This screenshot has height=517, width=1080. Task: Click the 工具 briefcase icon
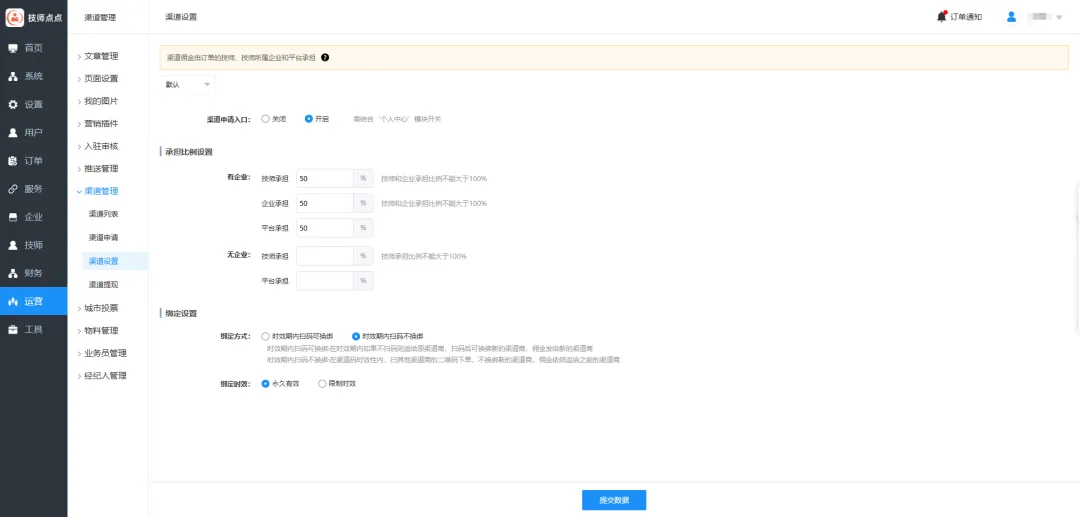click(x=13, y=329)
